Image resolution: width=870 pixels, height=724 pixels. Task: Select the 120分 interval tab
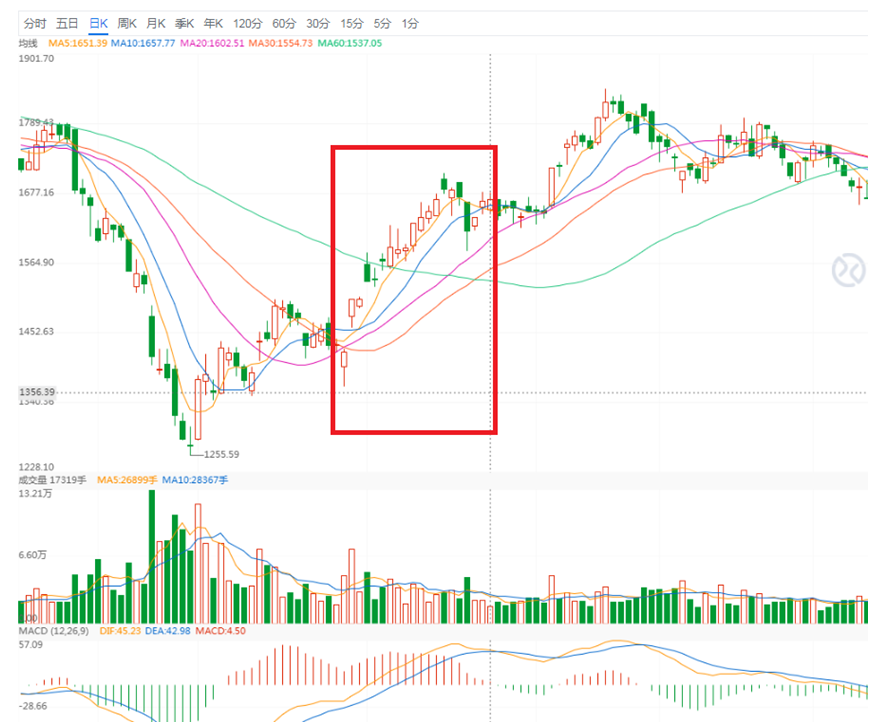pyautogui.click(x=247, y=23)
